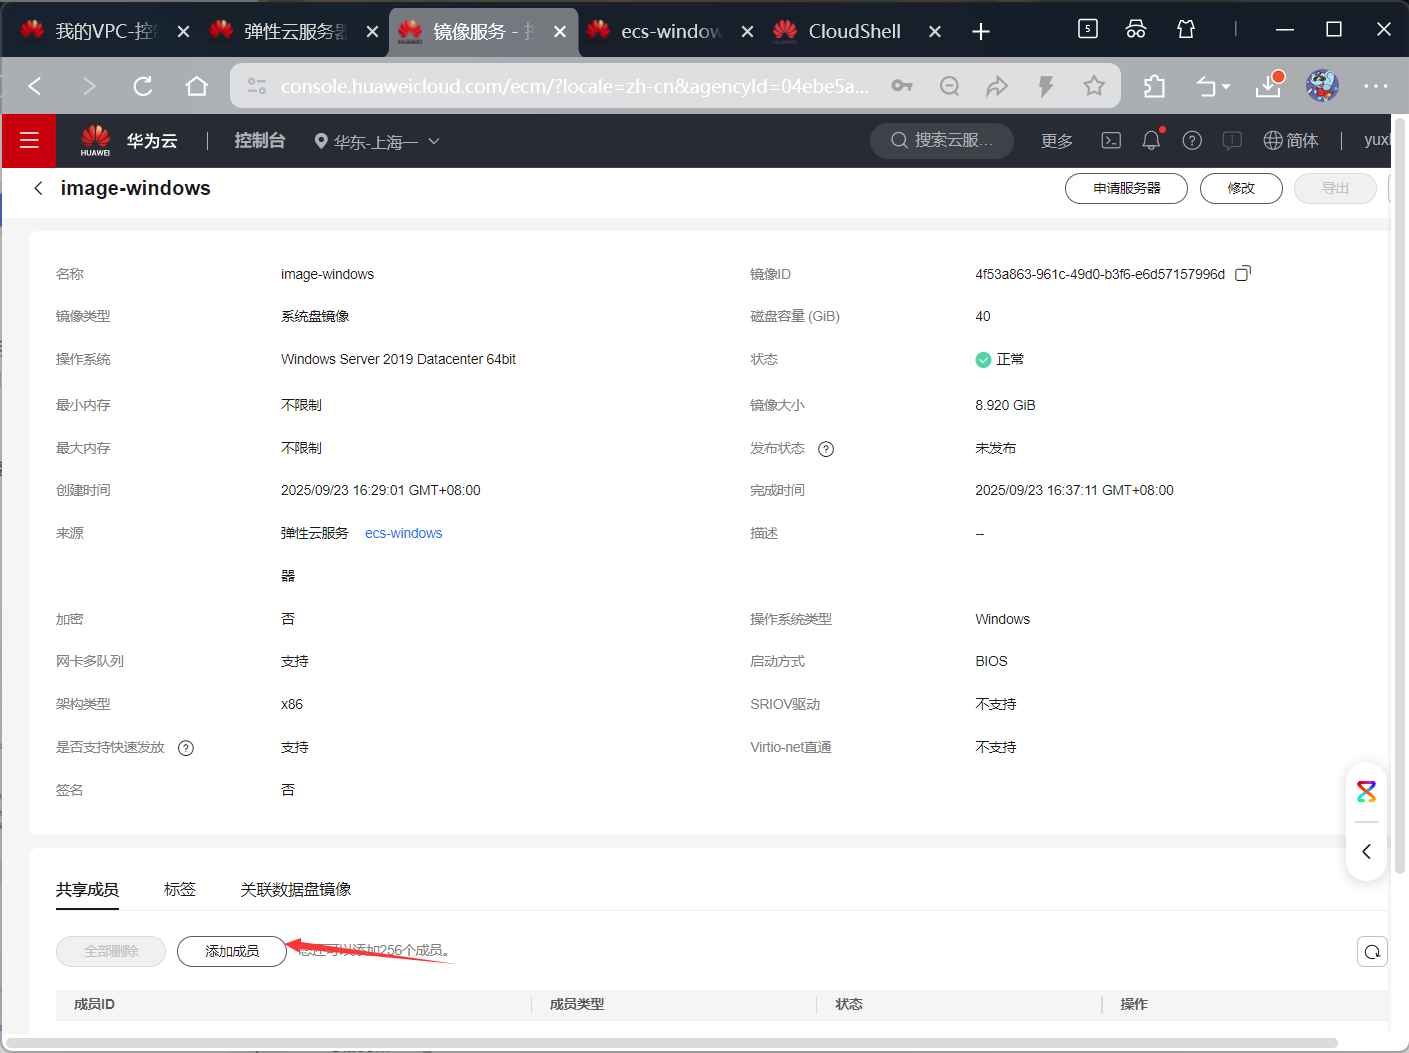Click the 导出 button
The image size is (1409, 1053).
pos(1335,188)
